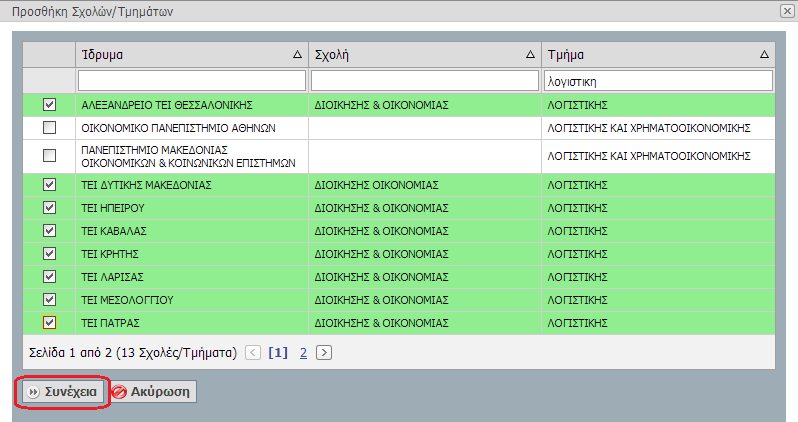Viewport: 798px width, 422px height.
Task: Click ΛΟΓΙΣΤΙΚΗΣ ΚΑΙ ΧΡΗΜΑΤΟΟΙΚΟΝΟΜΙΚΗΣ in Αθηνών row
Action: click(x=658, y=128)
